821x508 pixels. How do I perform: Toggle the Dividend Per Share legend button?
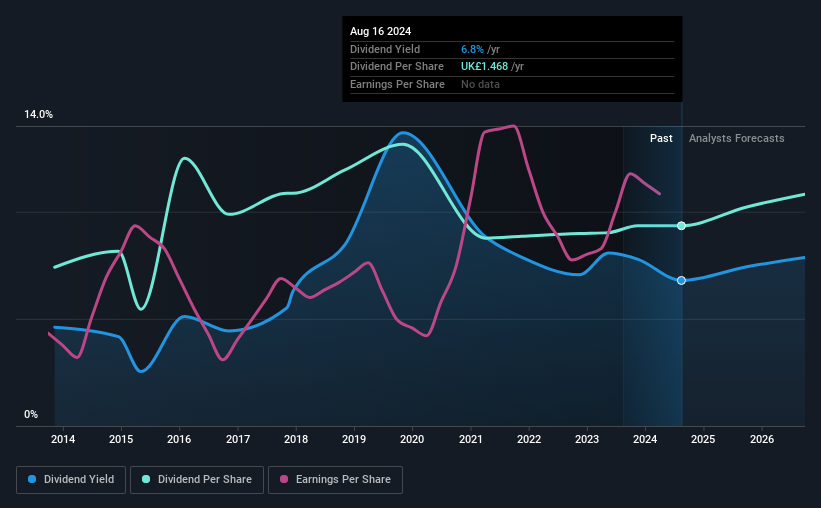tap(197, 480)
